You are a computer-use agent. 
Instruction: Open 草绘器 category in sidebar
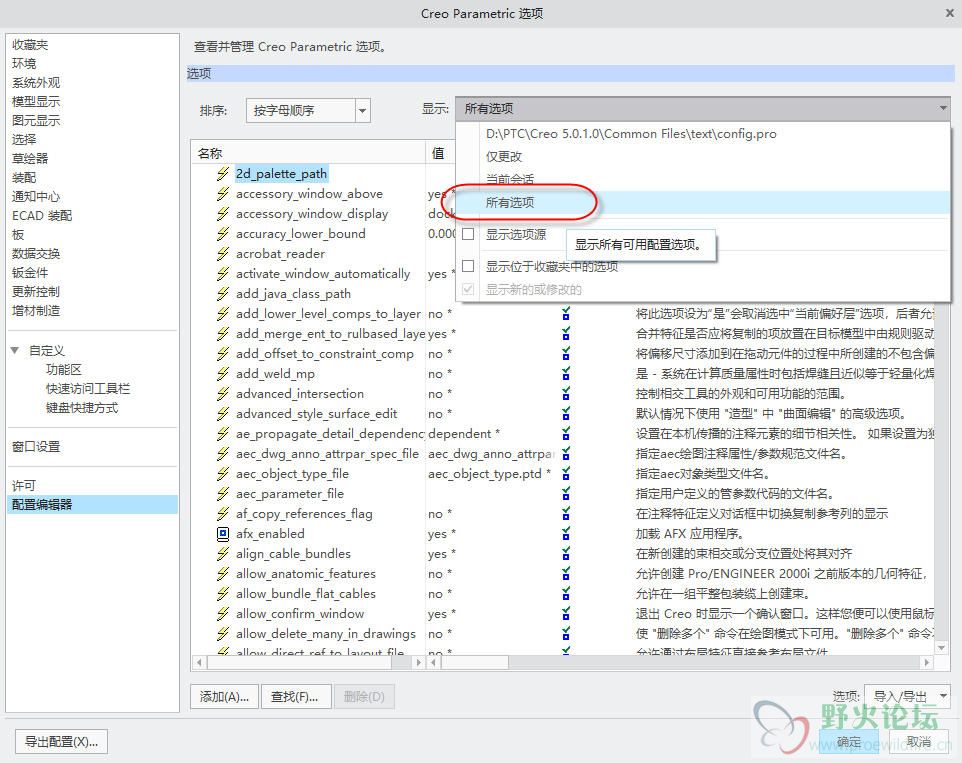[30, 159]
